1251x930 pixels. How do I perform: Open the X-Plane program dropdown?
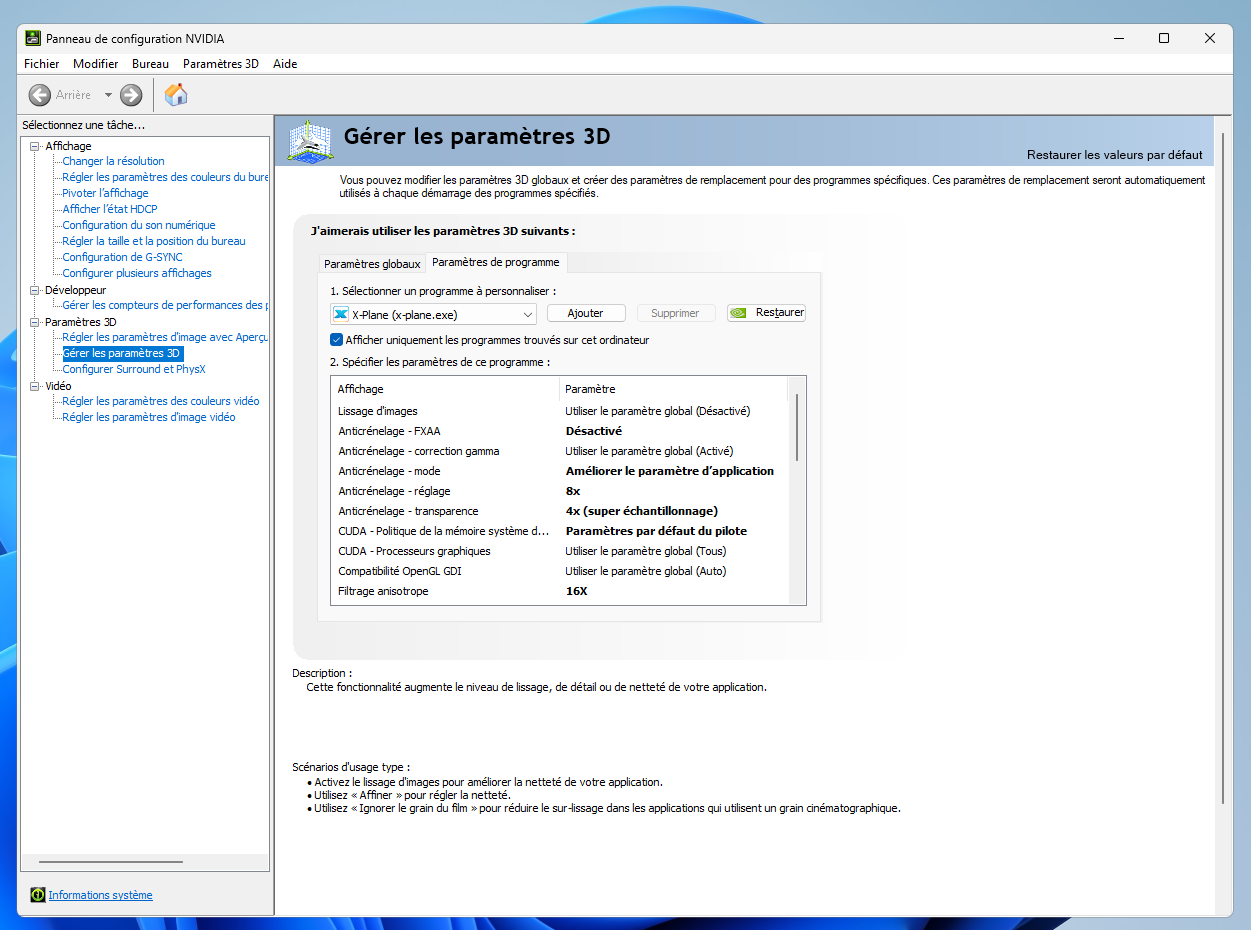[434, 314]
